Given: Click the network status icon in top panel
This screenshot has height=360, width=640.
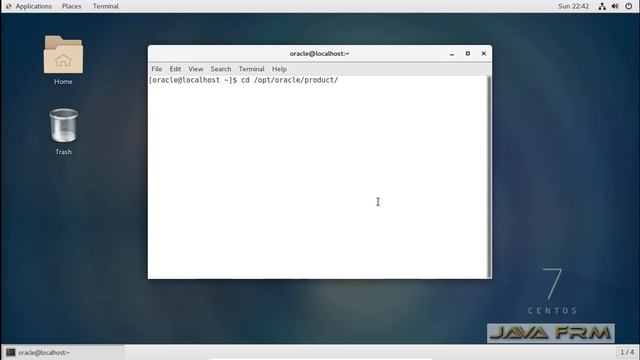Looking at the screenshot, I should click(602, 6).
